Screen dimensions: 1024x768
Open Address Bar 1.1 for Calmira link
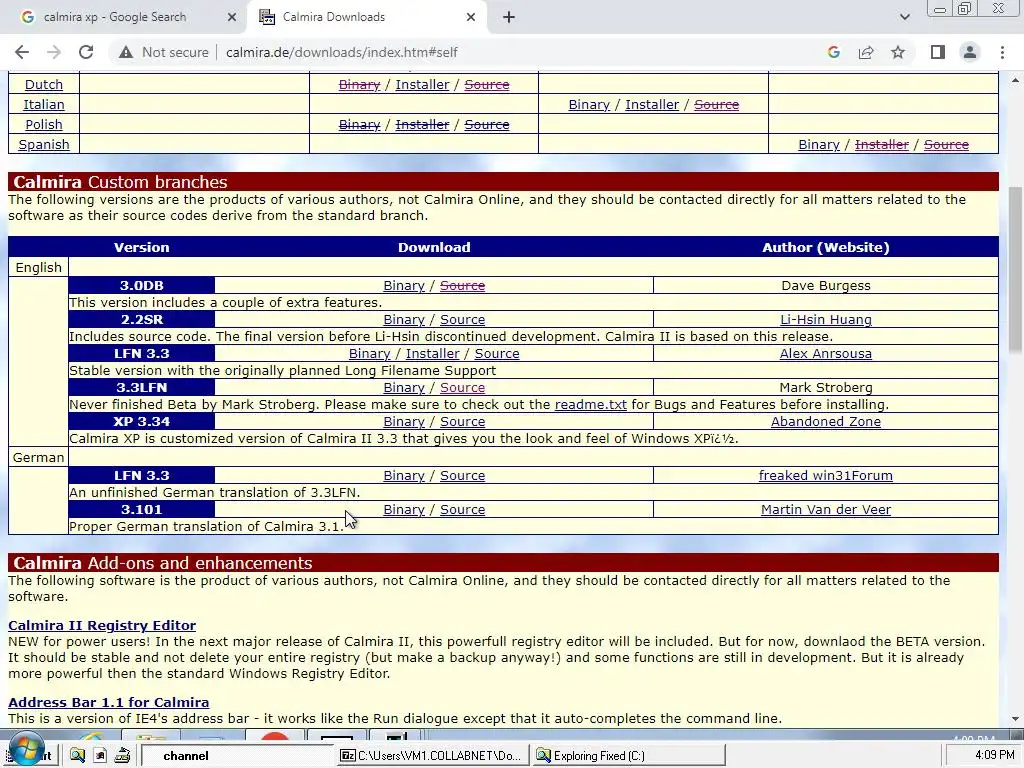(x=108, y=702)
